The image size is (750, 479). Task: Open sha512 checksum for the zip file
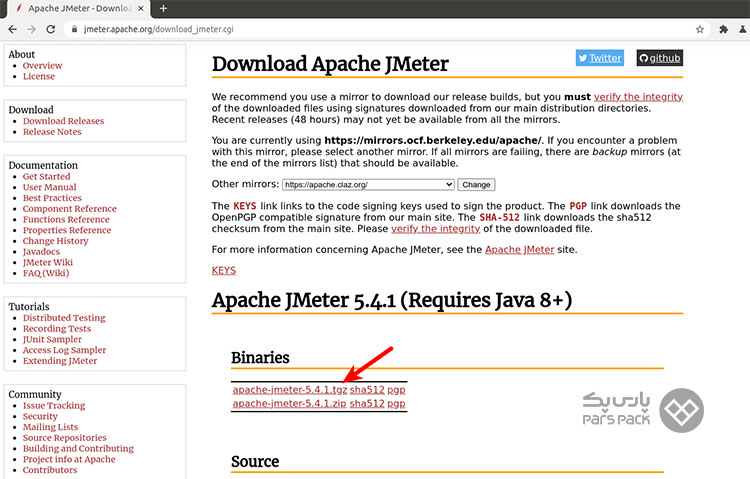click(367, 403)
